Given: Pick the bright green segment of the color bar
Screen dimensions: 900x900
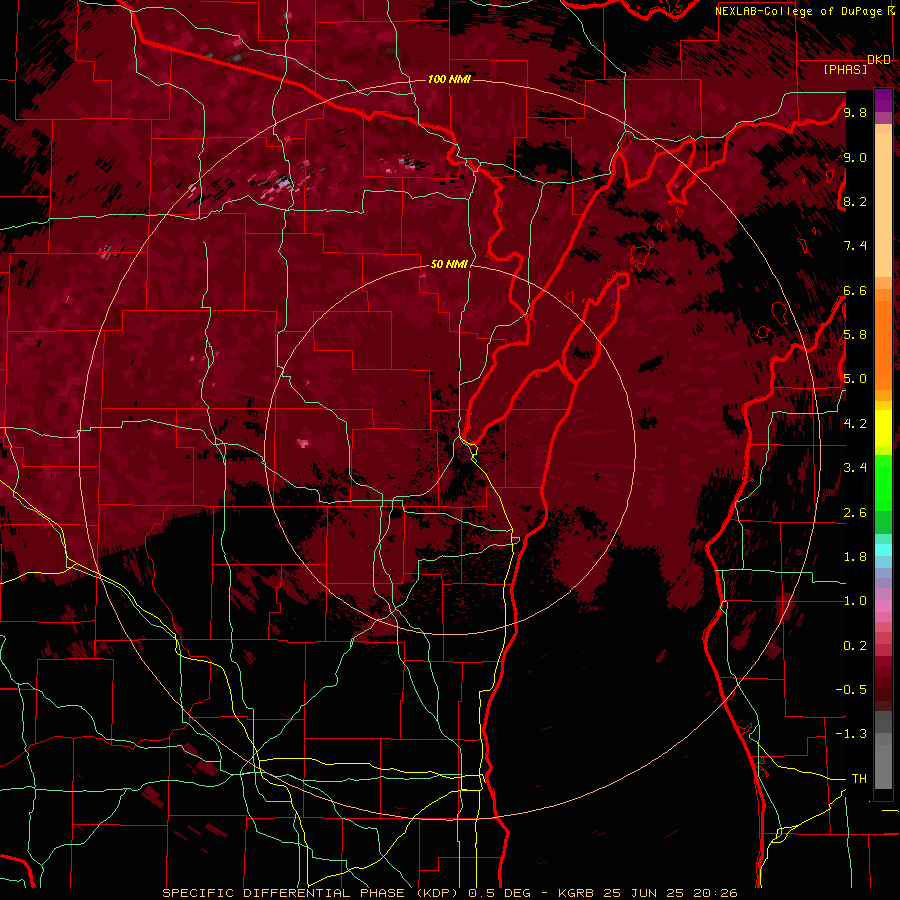Looking at the screenshot, I should [x=883, y=484].
